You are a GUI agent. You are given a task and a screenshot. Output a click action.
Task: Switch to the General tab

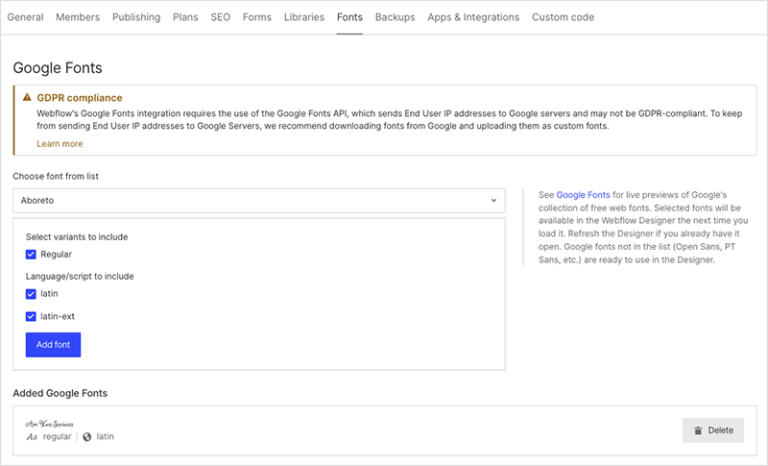point(25,17)
